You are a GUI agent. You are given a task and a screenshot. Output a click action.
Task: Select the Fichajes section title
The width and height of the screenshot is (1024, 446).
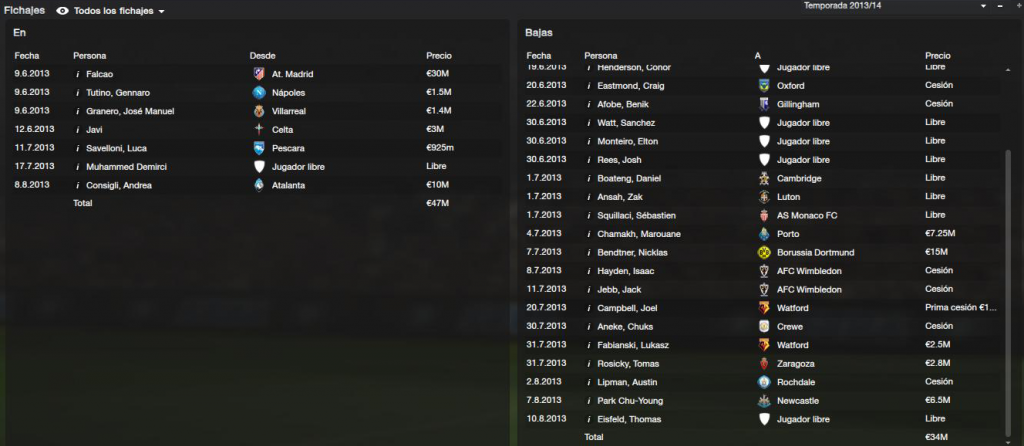pyautogui.click(x=25, y=10)
